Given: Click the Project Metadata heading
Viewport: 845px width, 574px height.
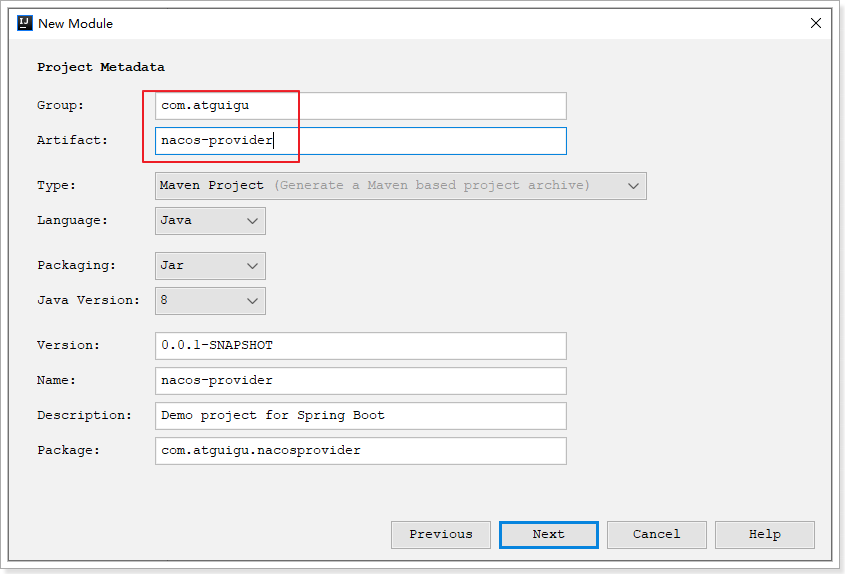Looking at the screenshot, I should 101,68.
